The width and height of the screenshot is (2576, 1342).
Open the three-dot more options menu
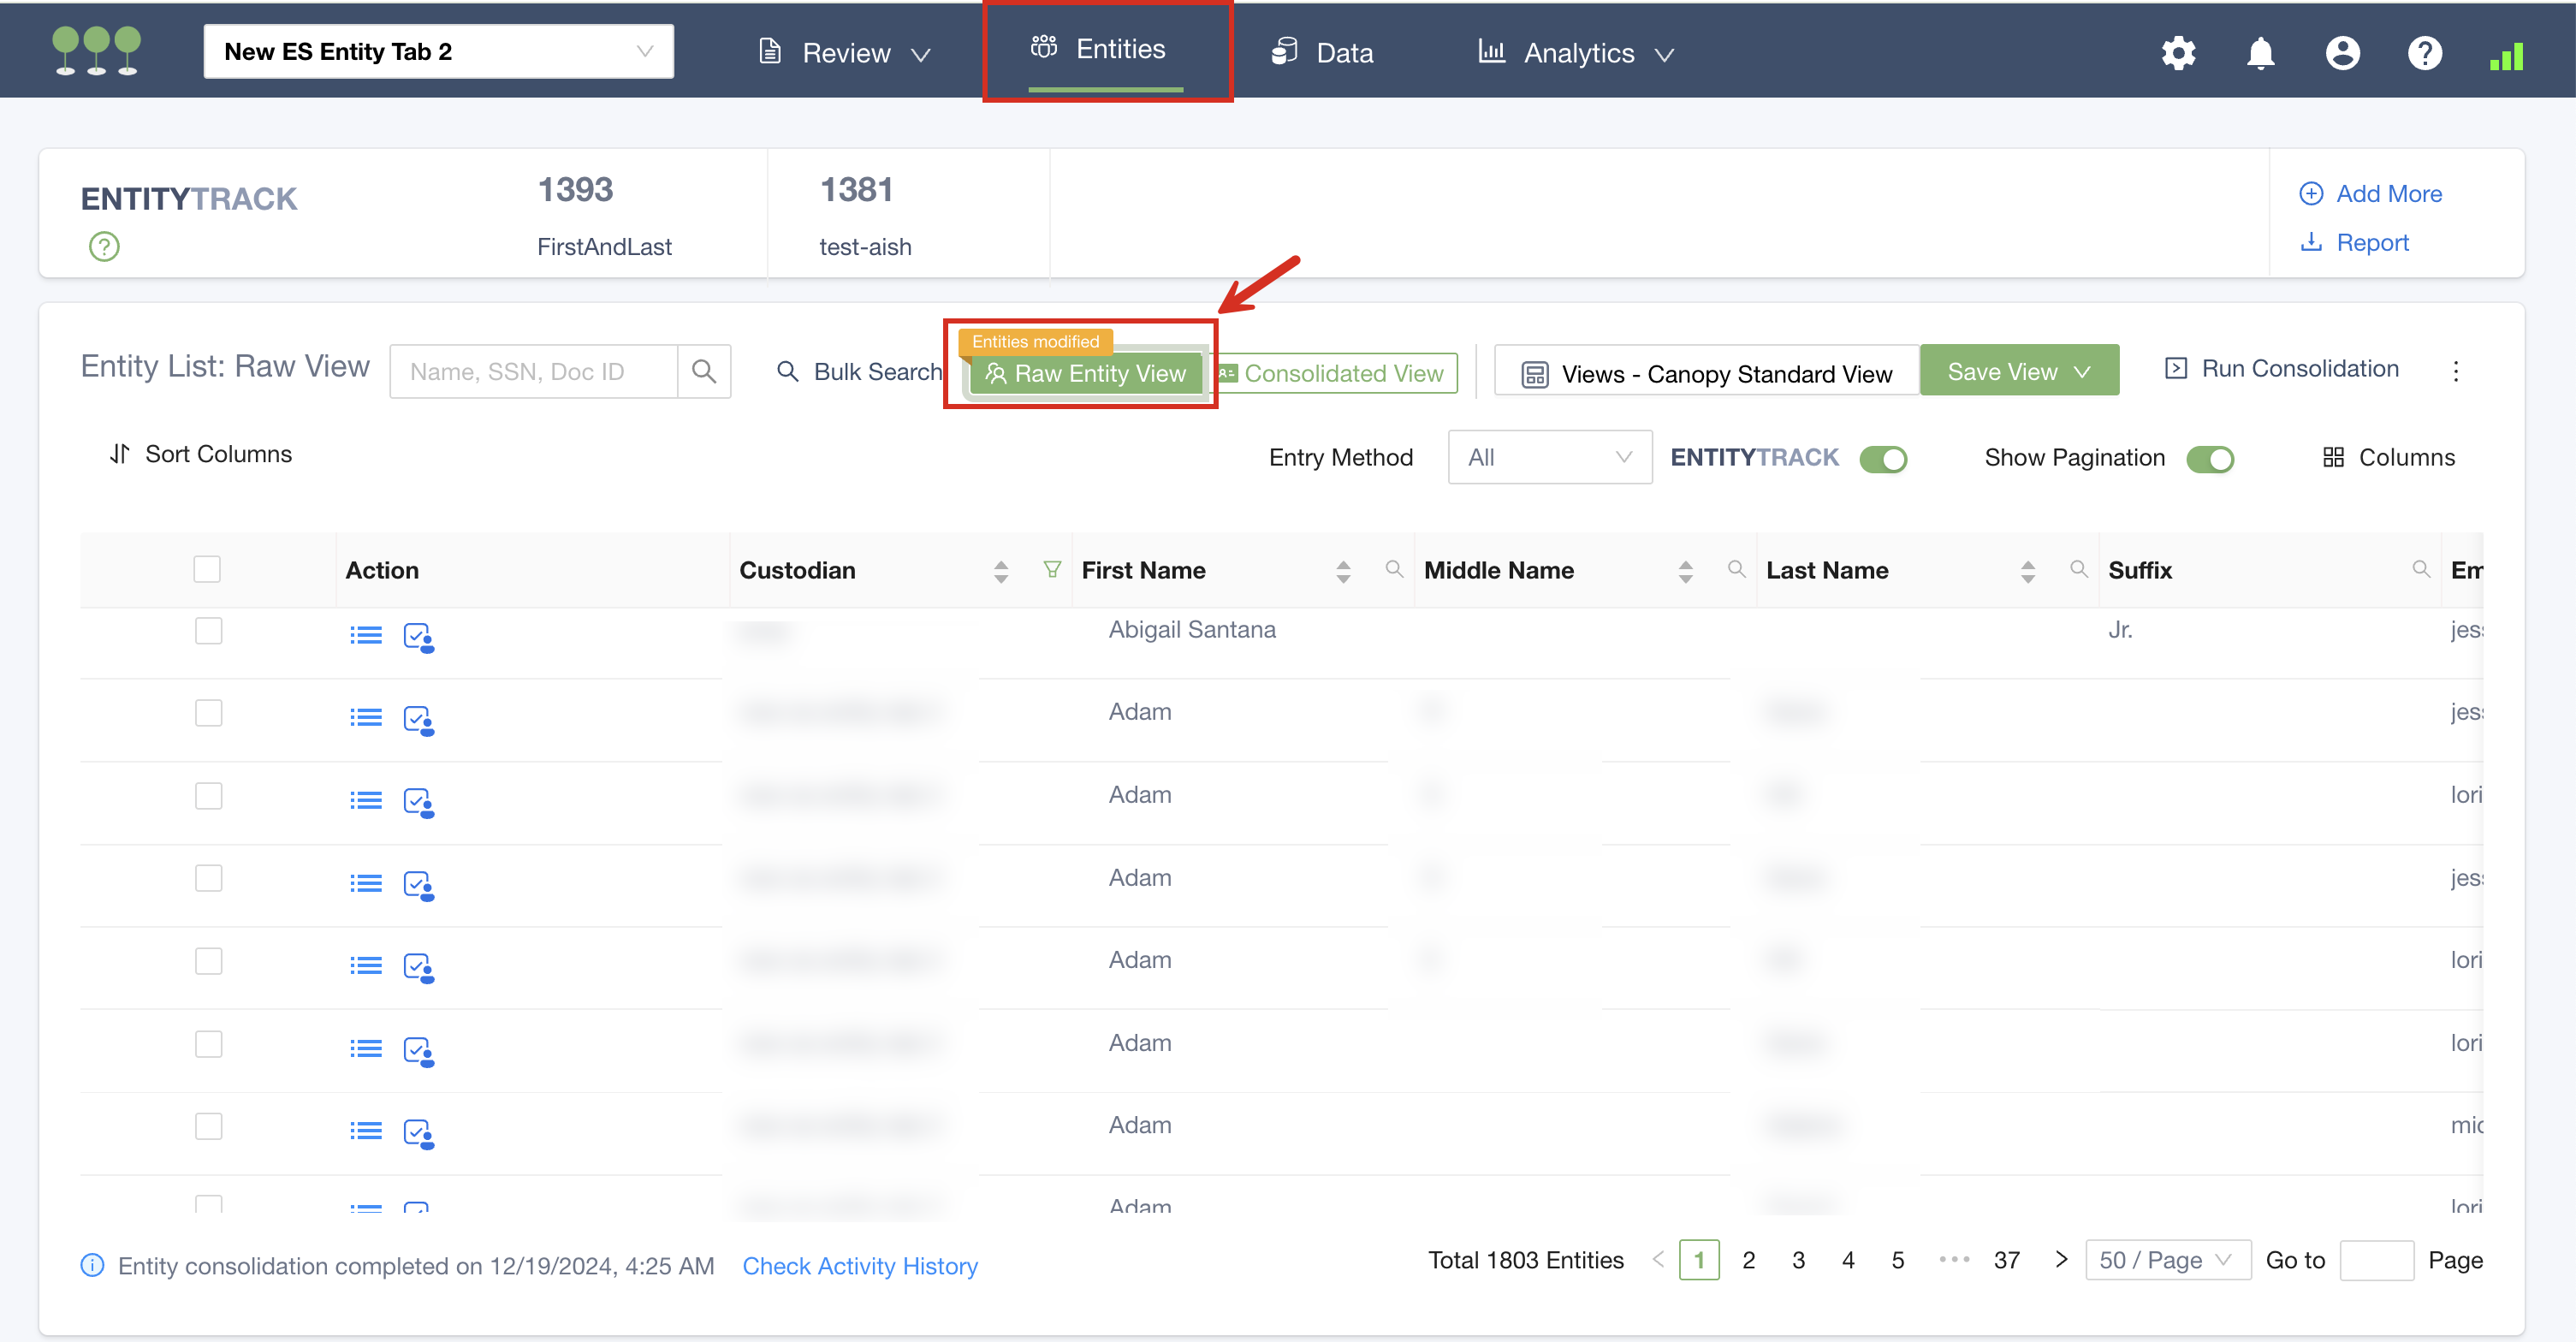click(2455, 371)
